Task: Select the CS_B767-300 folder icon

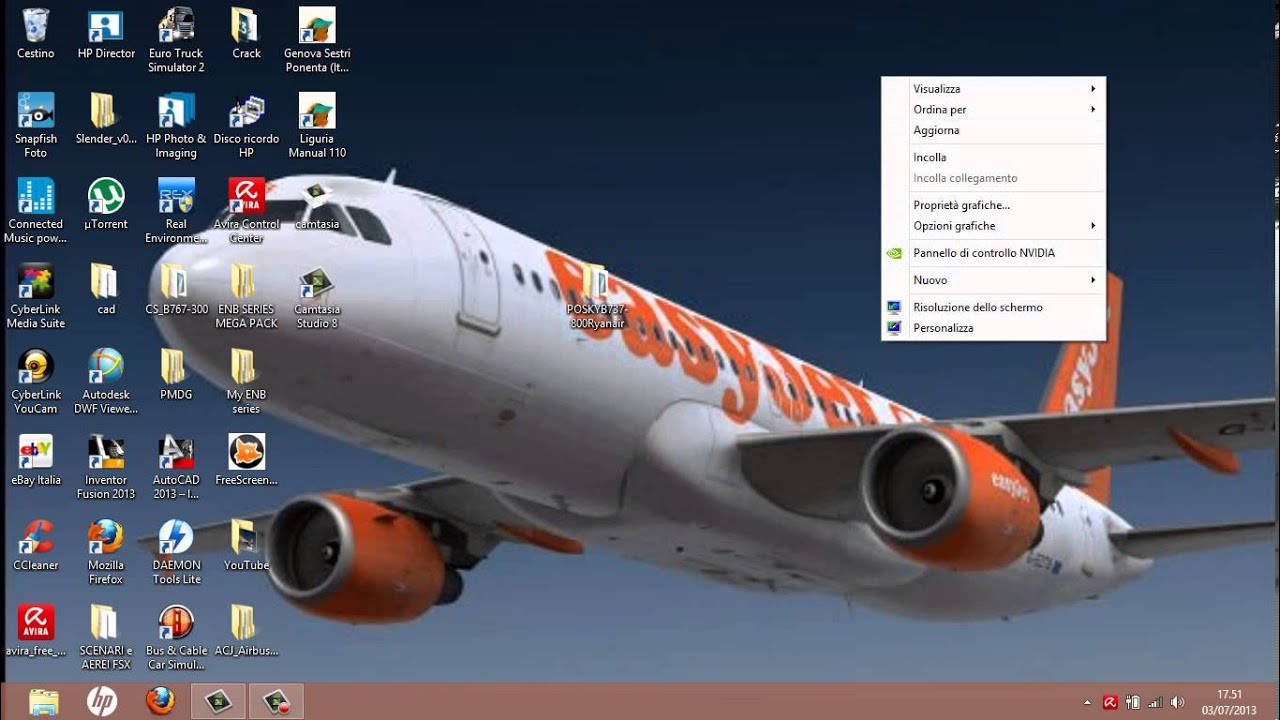Action: coord(176,290)
